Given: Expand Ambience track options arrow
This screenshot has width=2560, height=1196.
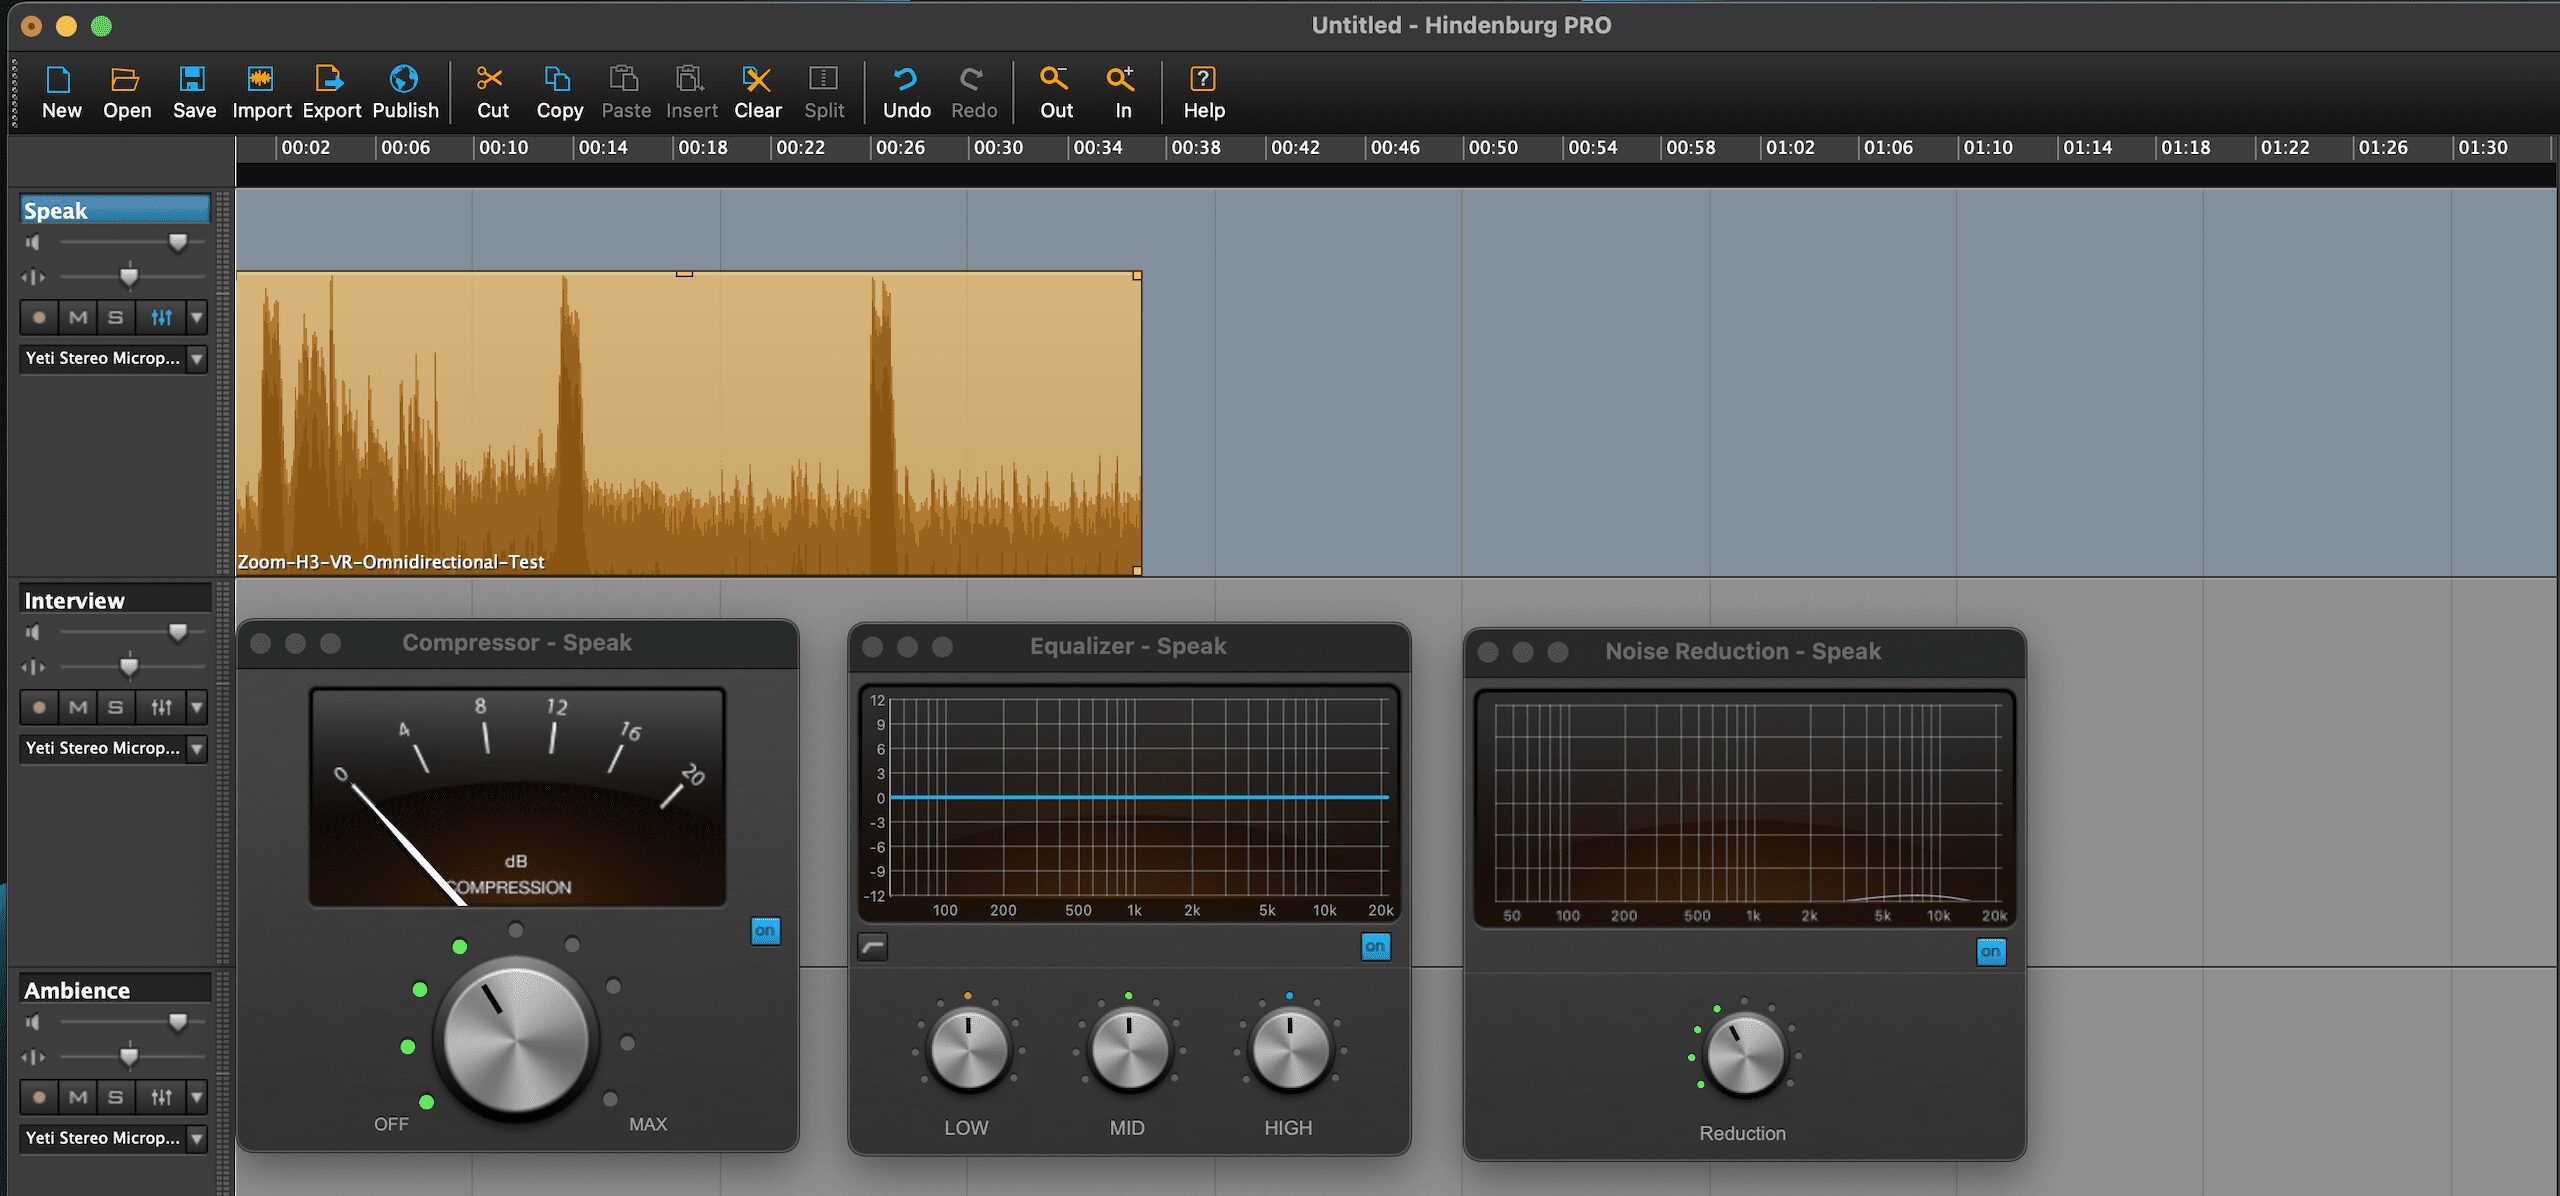Looking at the screenshot, I should (197, 1098).
